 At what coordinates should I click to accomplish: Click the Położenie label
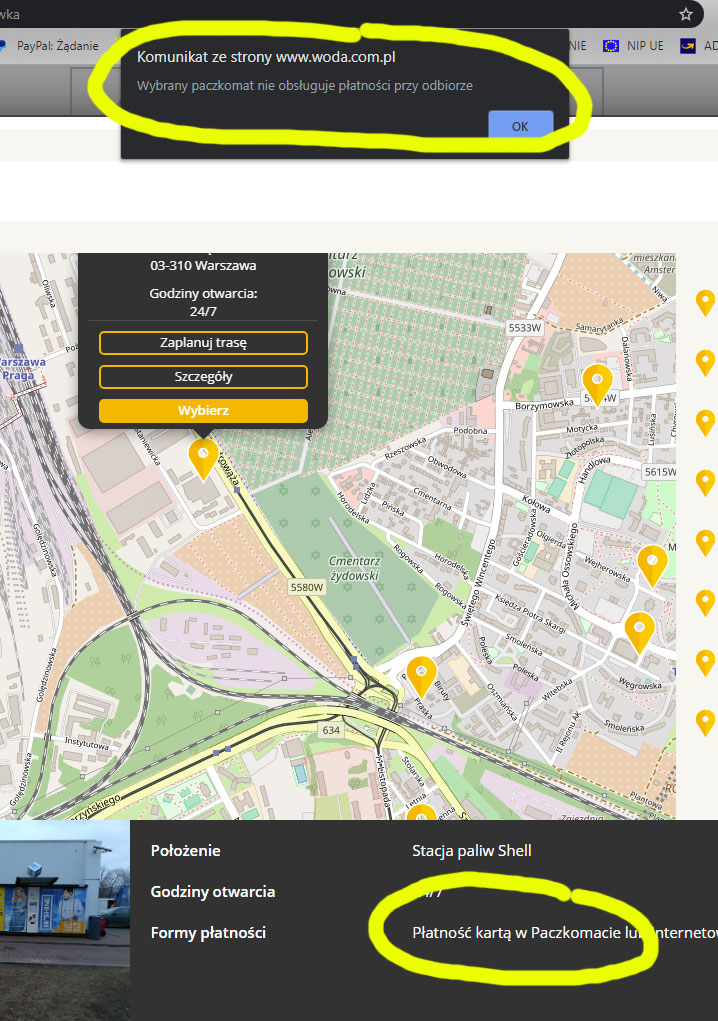tap(186, 850)
